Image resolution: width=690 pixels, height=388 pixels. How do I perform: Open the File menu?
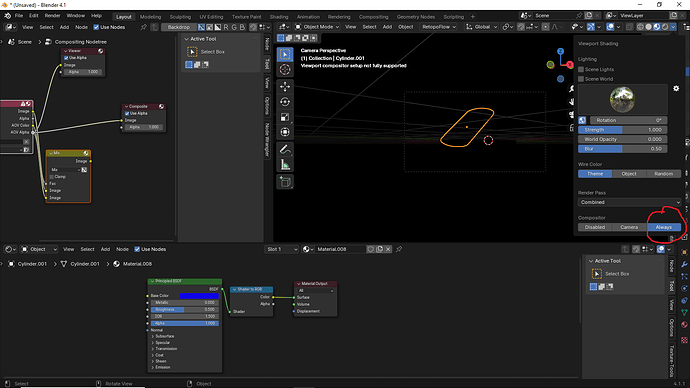(x=18, y=16)
